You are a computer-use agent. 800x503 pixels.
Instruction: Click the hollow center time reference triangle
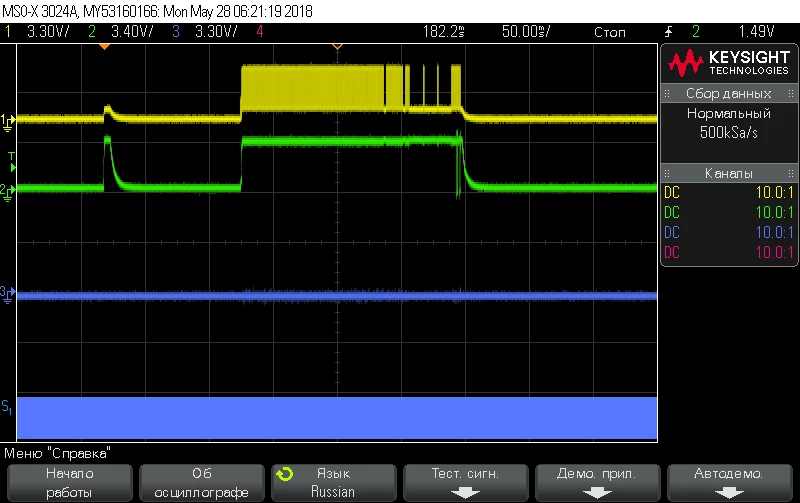pos(337,47)
